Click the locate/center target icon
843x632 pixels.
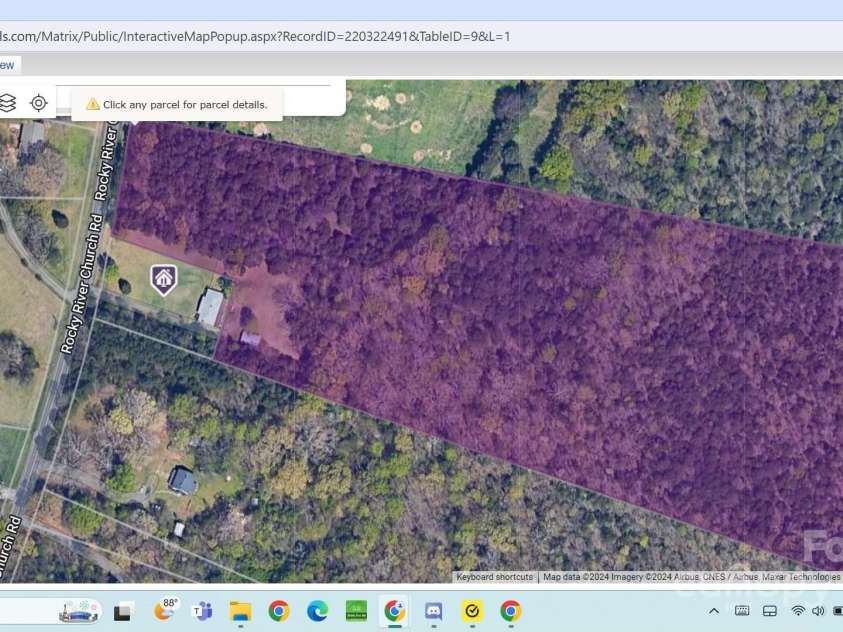[x=39, y=102]
